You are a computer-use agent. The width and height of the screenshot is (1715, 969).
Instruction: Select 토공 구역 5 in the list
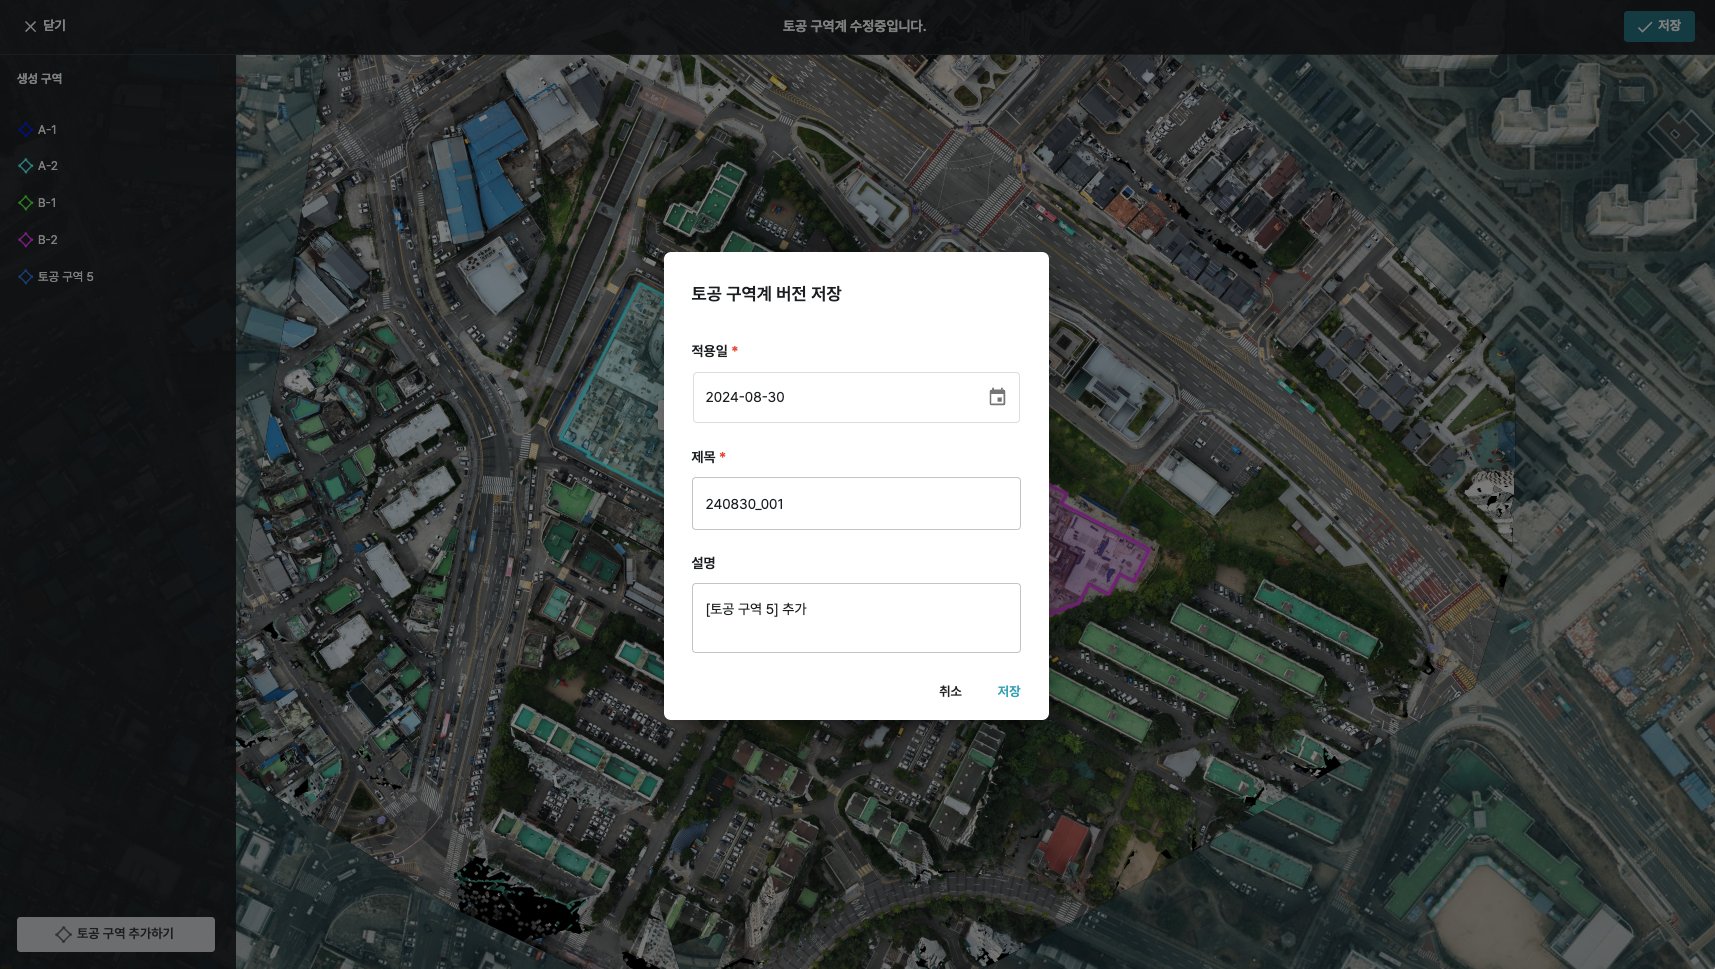coord(65,277)
